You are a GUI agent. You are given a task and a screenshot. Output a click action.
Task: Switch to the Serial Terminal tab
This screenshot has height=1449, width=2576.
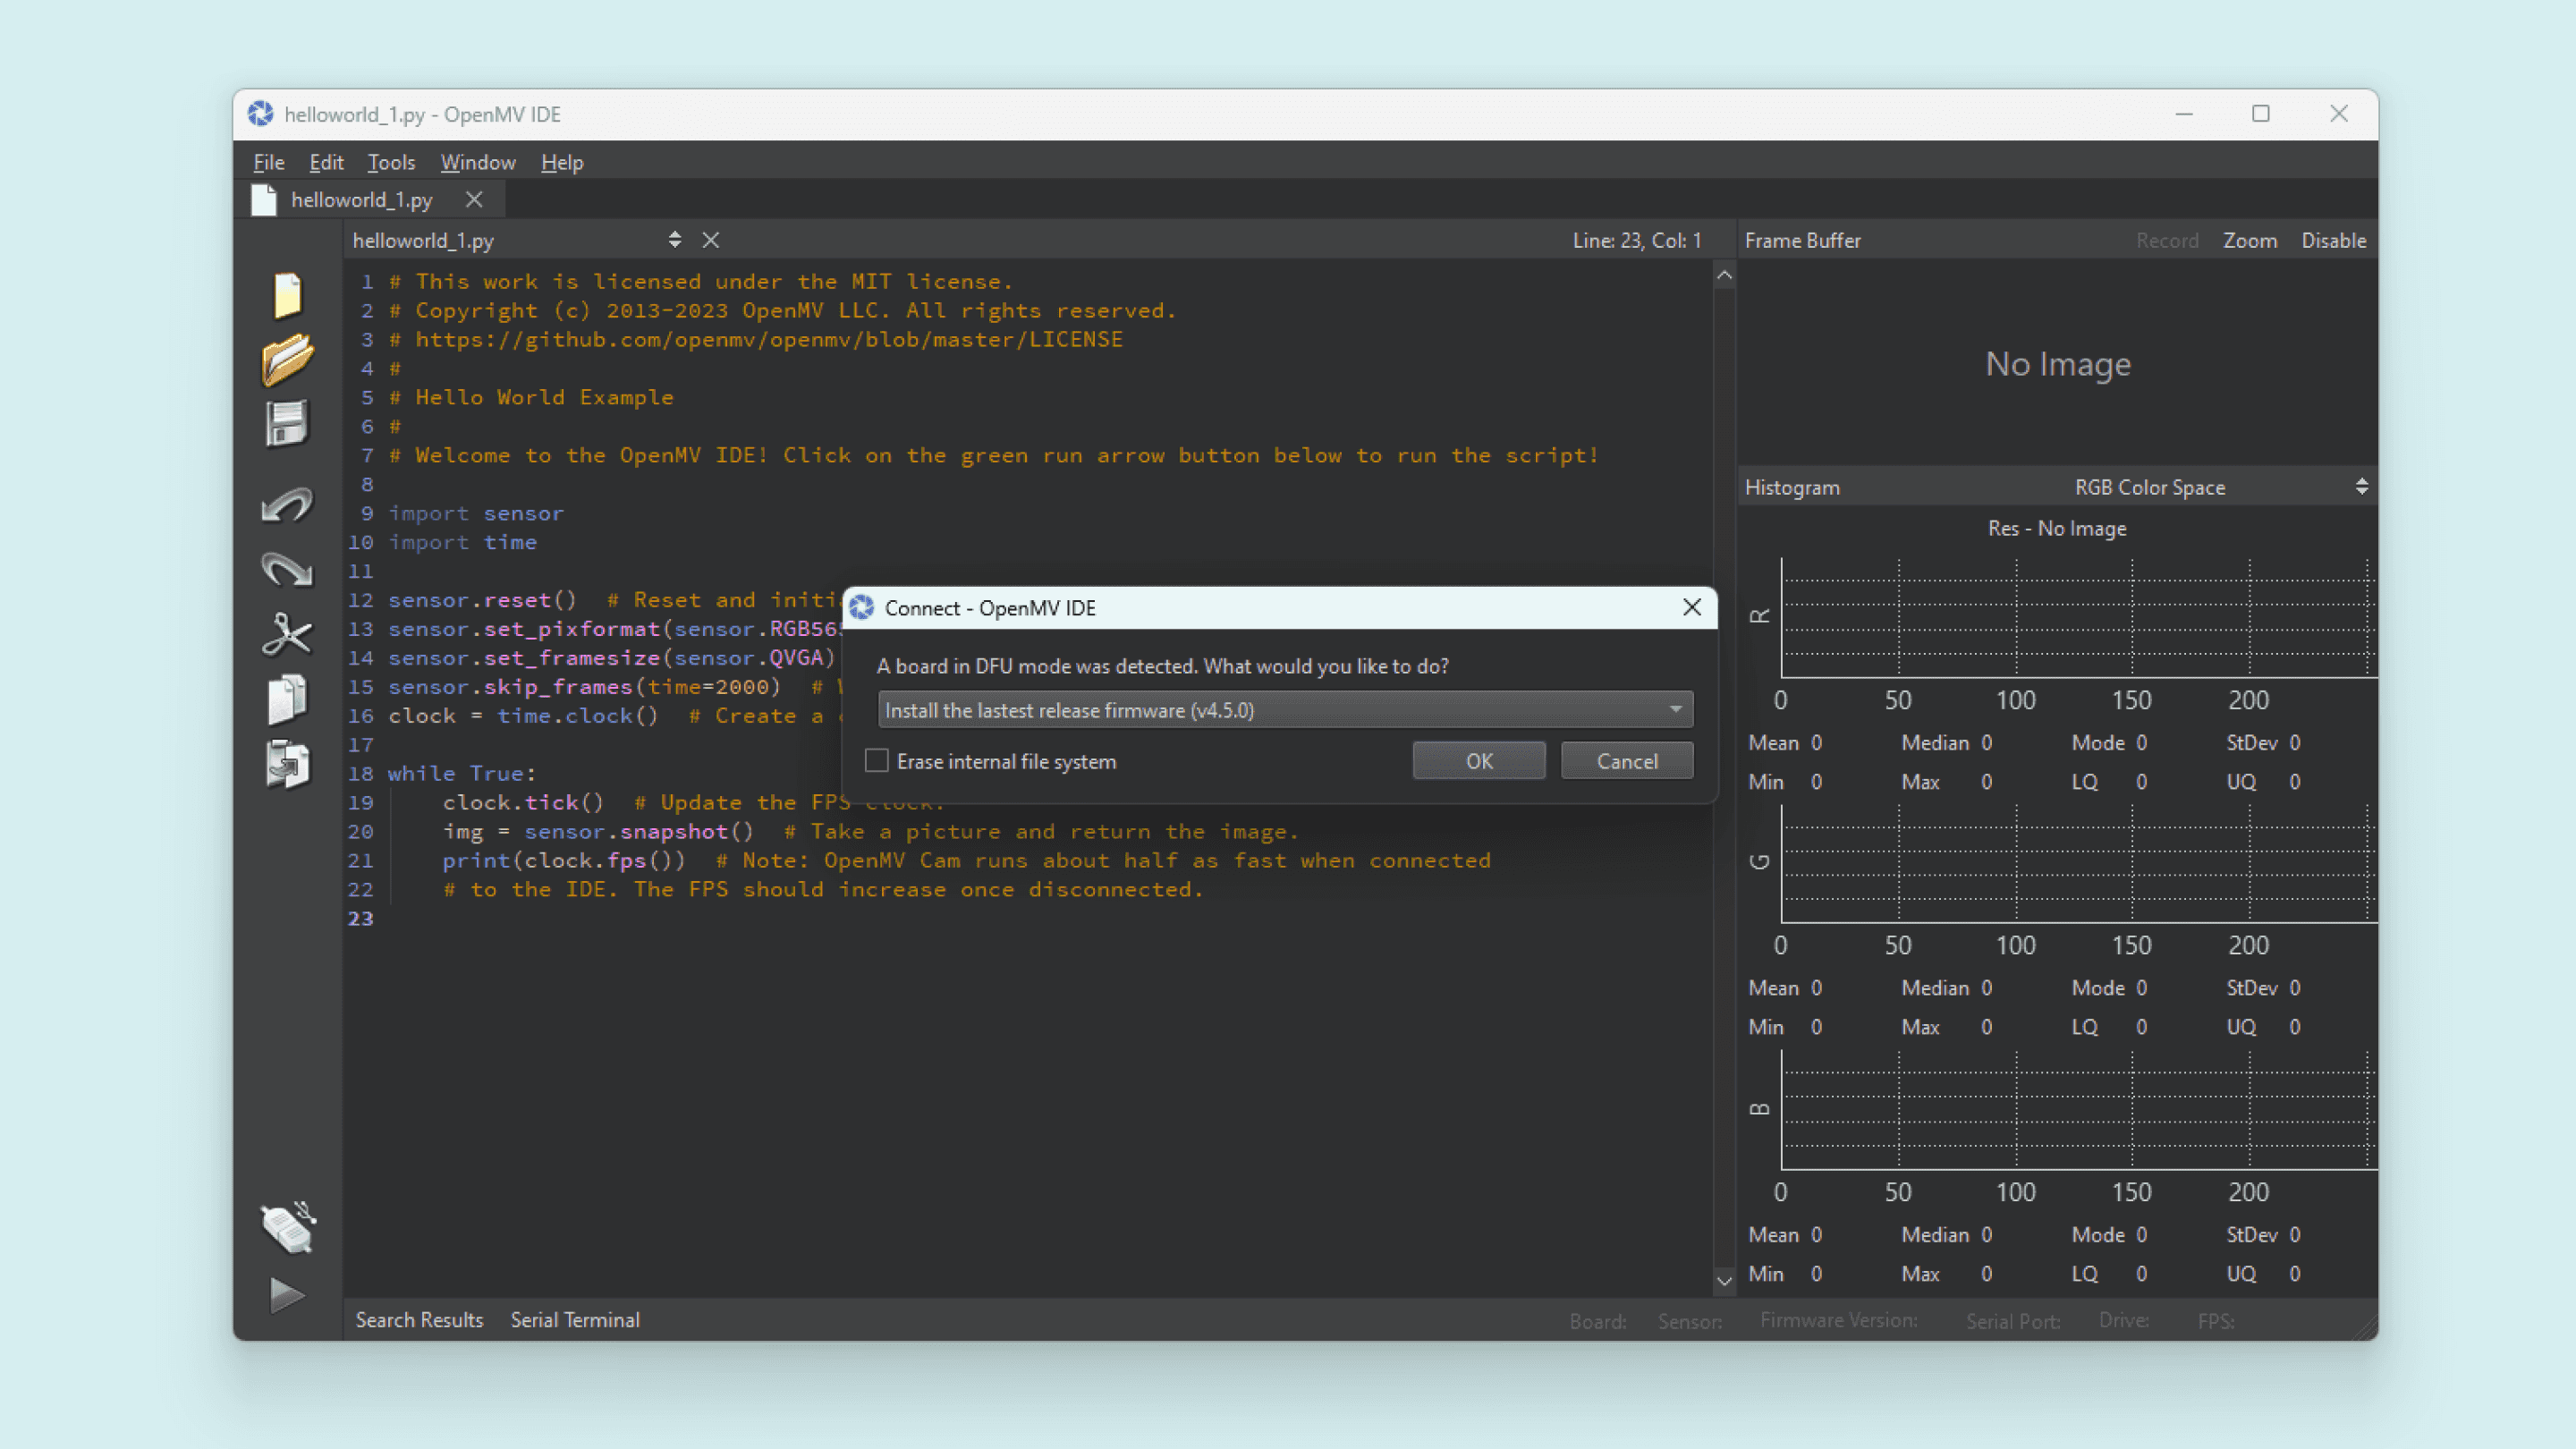(x=575, y=1319)
